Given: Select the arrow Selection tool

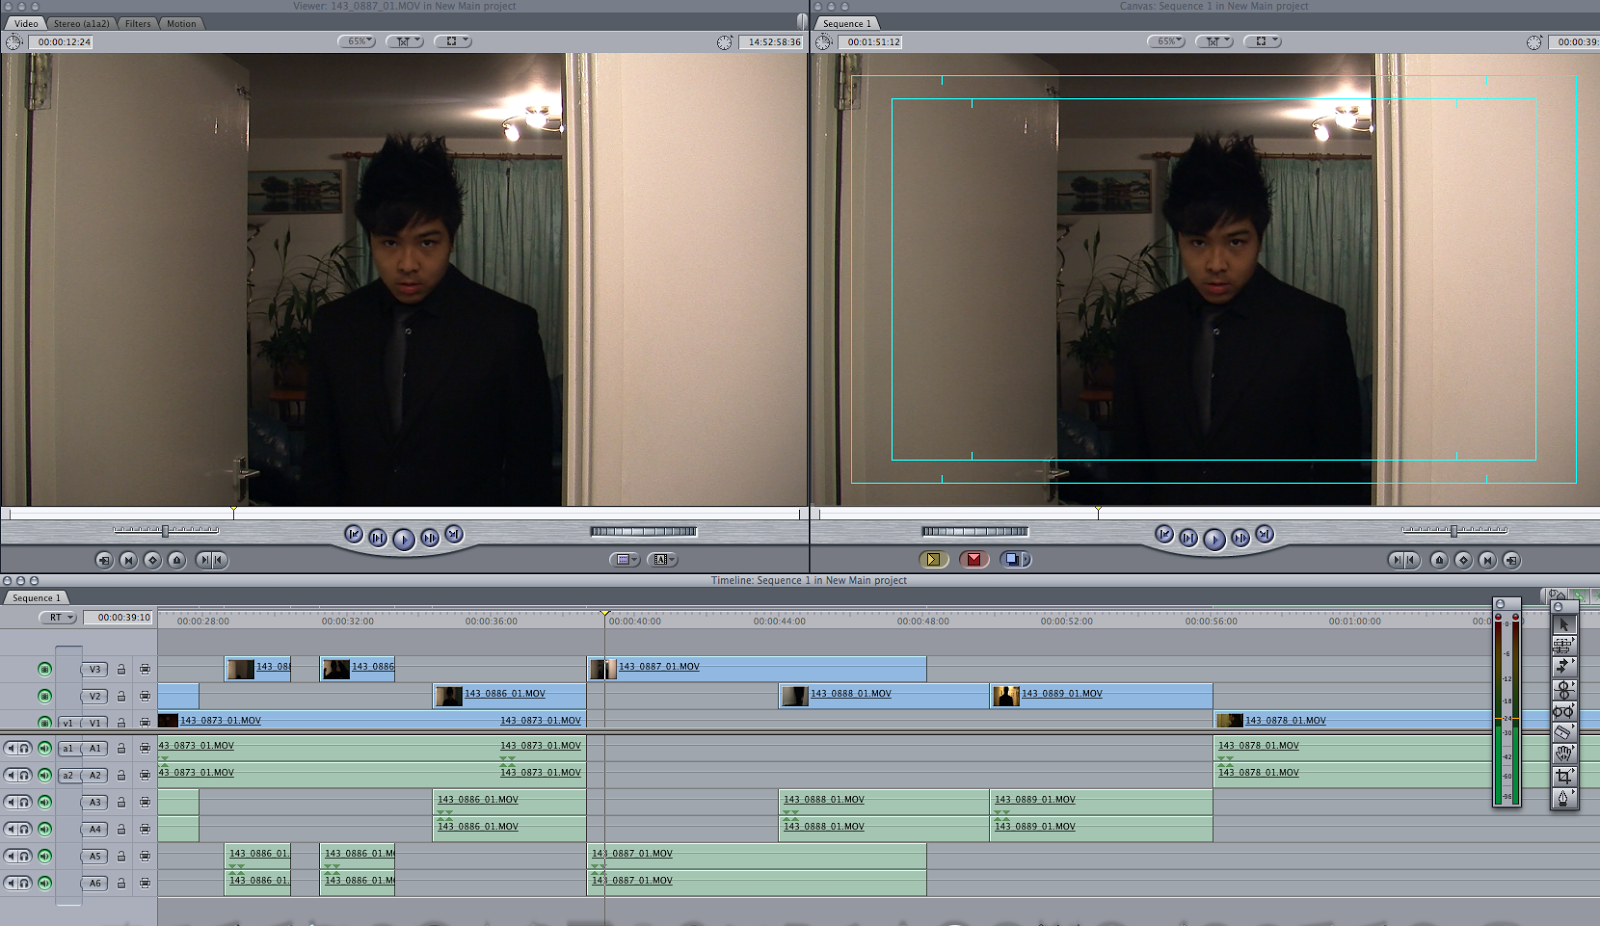Looking at the screenshot, I should (1565, 625).
